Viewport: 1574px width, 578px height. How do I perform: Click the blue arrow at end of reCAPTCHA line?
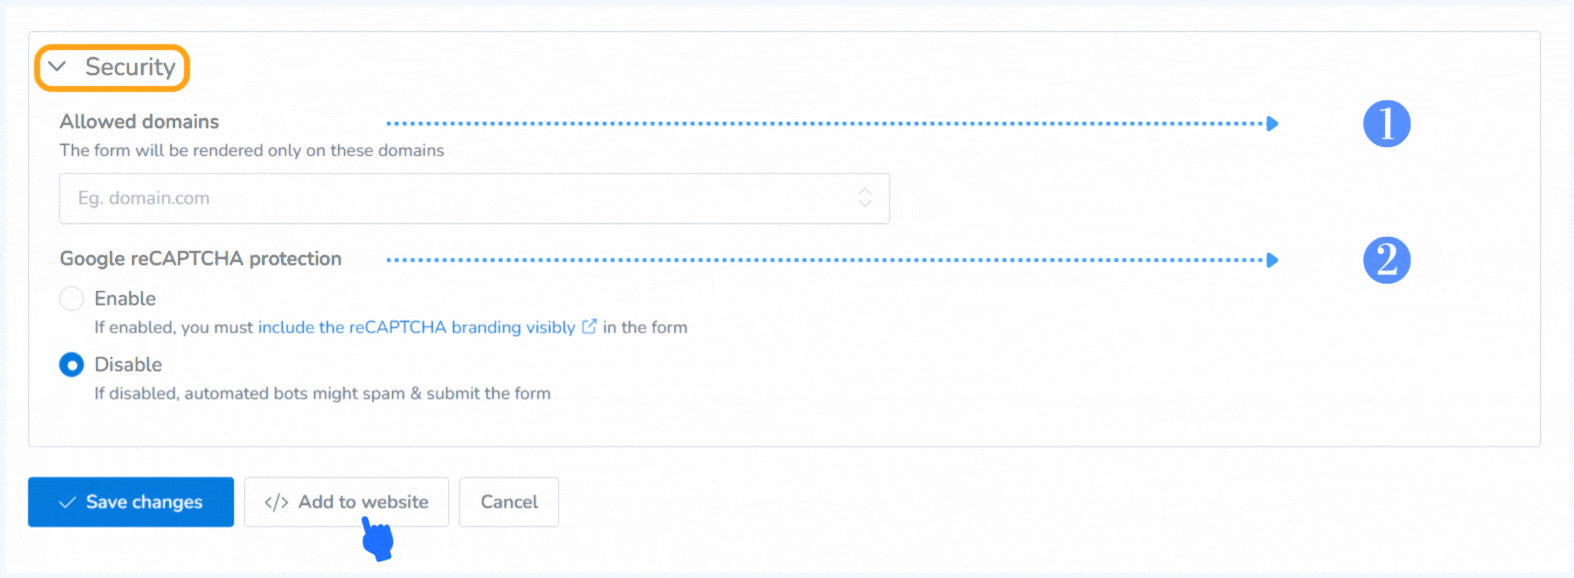(x=1270, y=259)
